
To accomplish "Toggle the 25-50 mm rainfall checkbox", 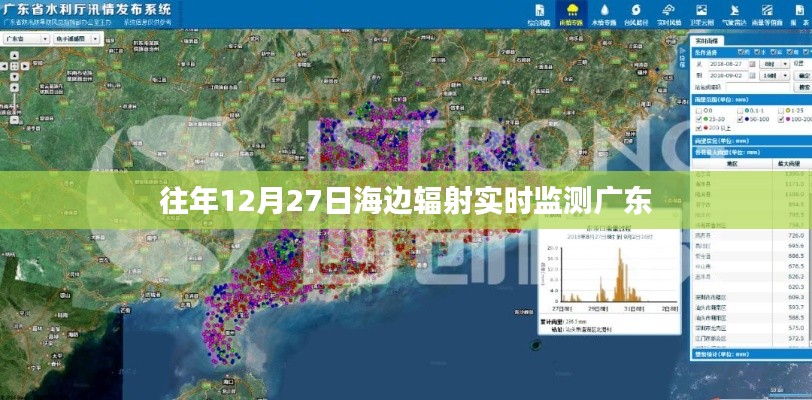I will [699, 119].
